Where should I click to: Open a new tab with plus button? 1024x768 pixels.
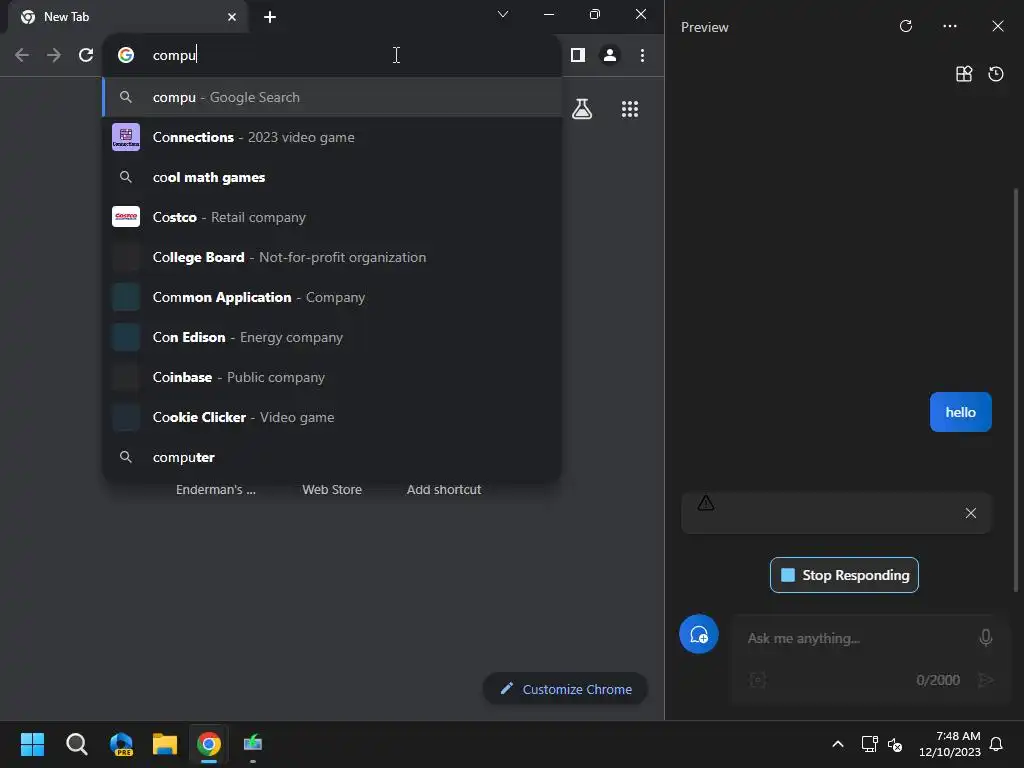(x=270, y=17)
